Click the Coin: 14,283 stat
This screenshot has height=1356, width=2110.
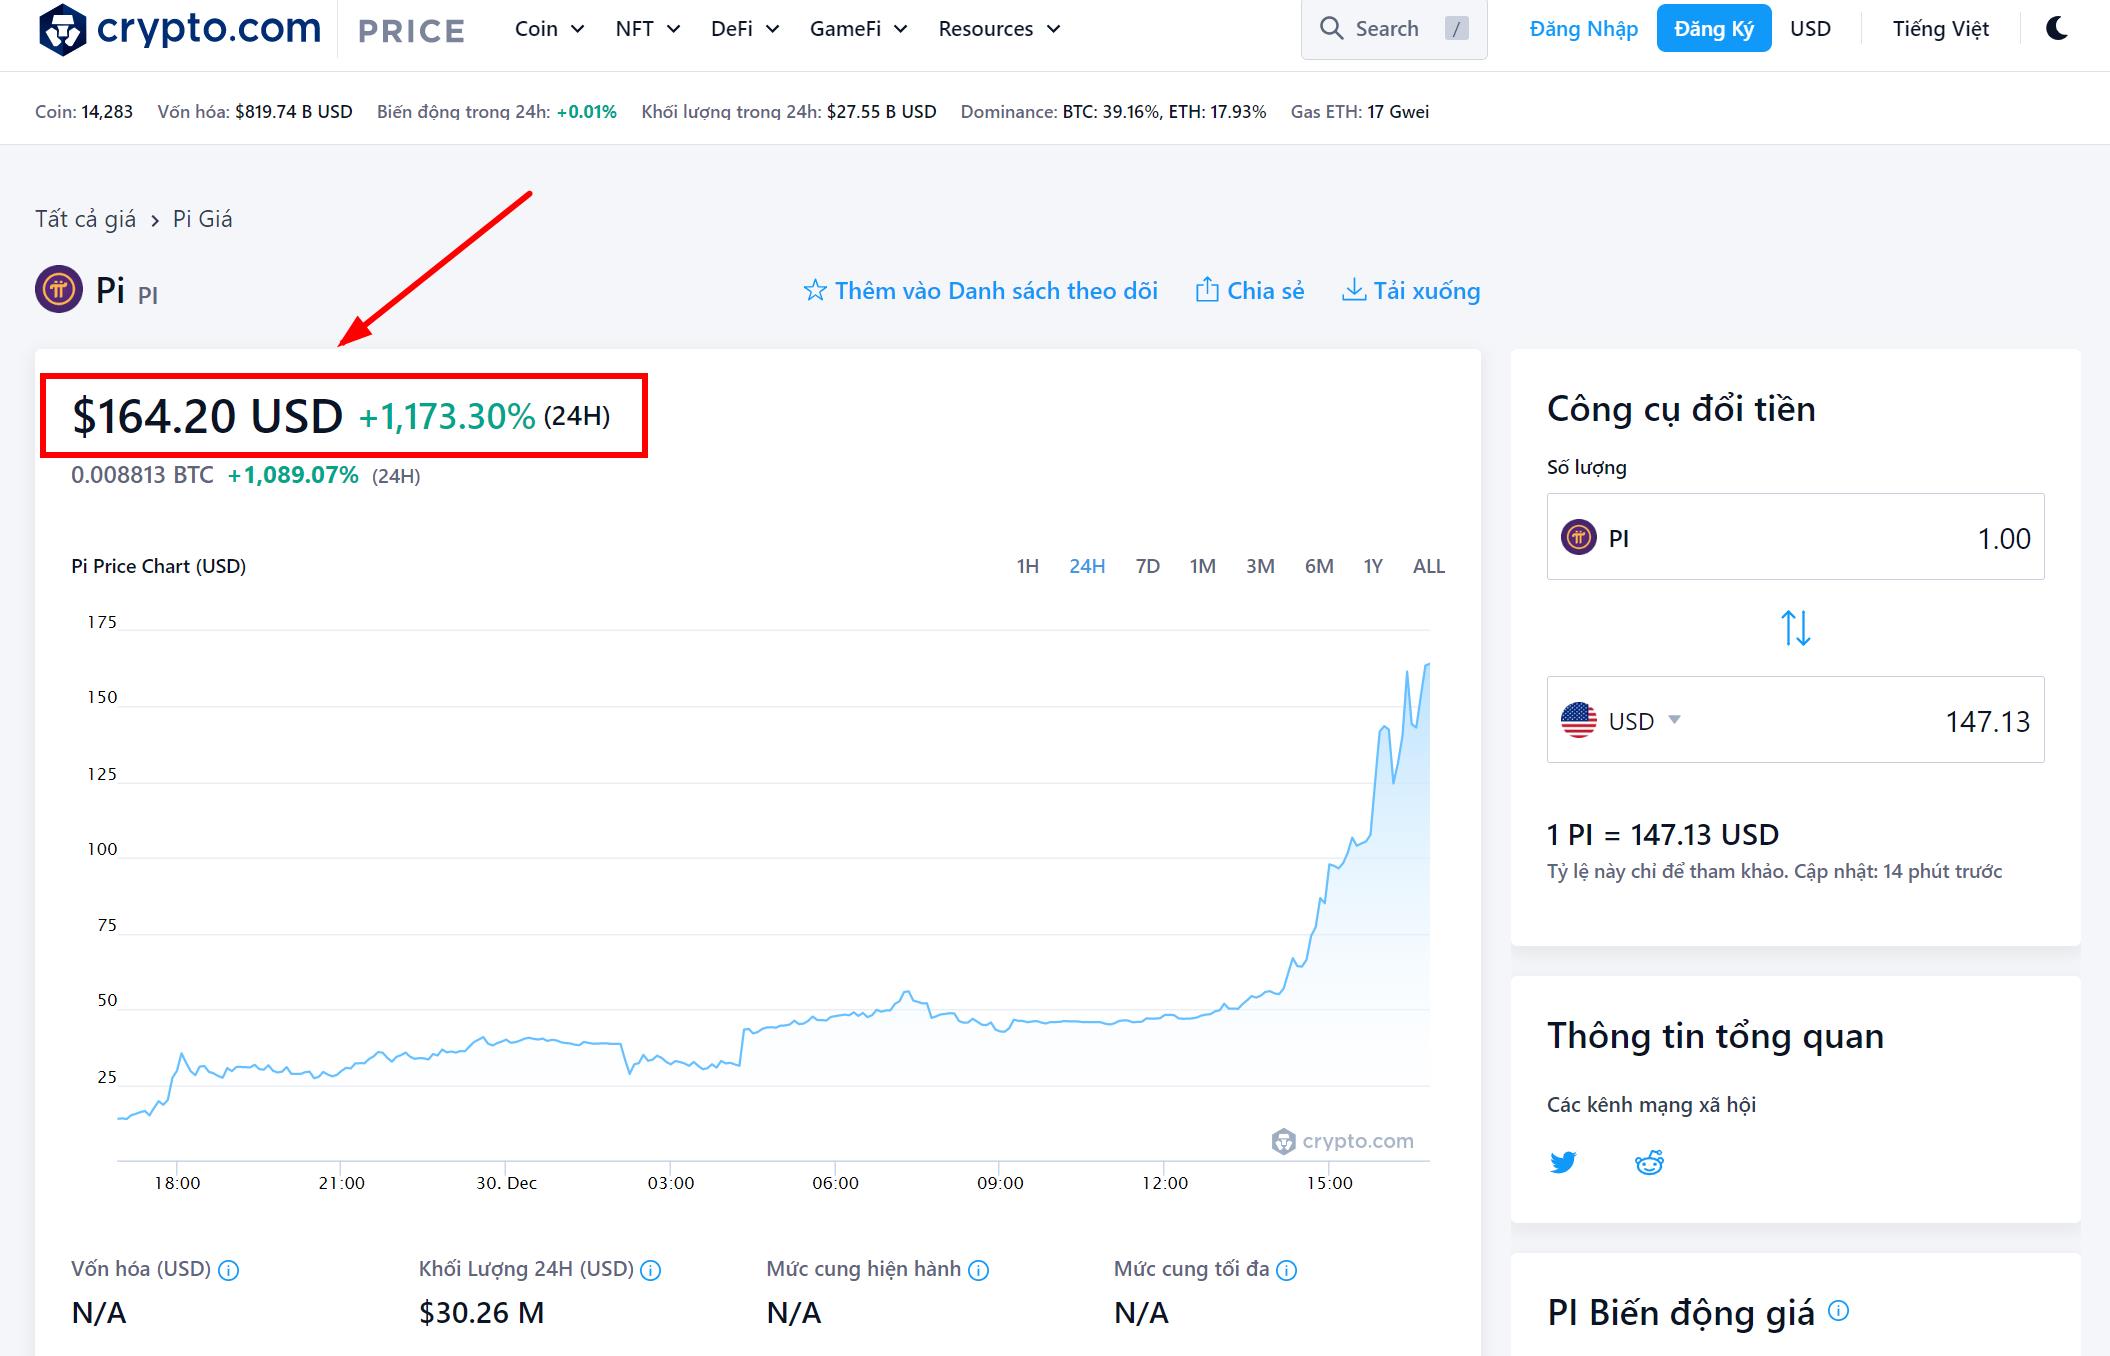coord(84,112)
